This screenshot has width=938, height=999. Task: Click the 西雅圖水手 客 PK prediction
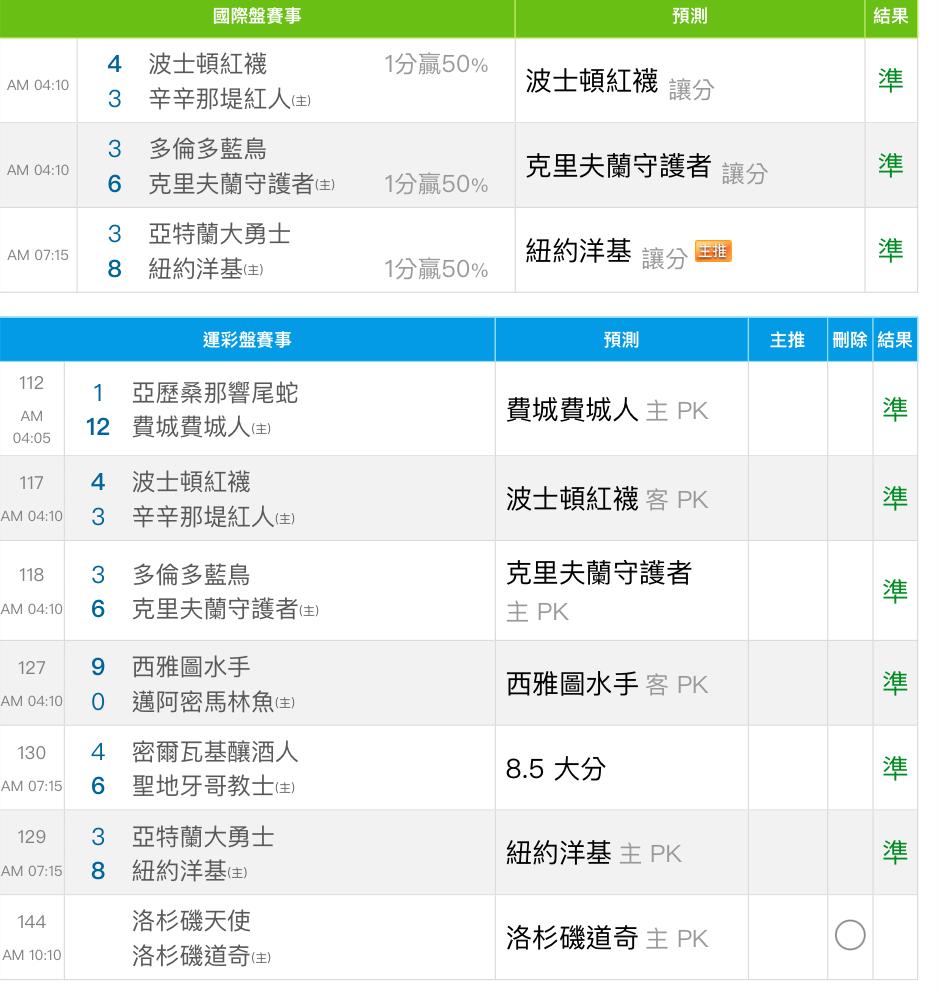point(607,684)
